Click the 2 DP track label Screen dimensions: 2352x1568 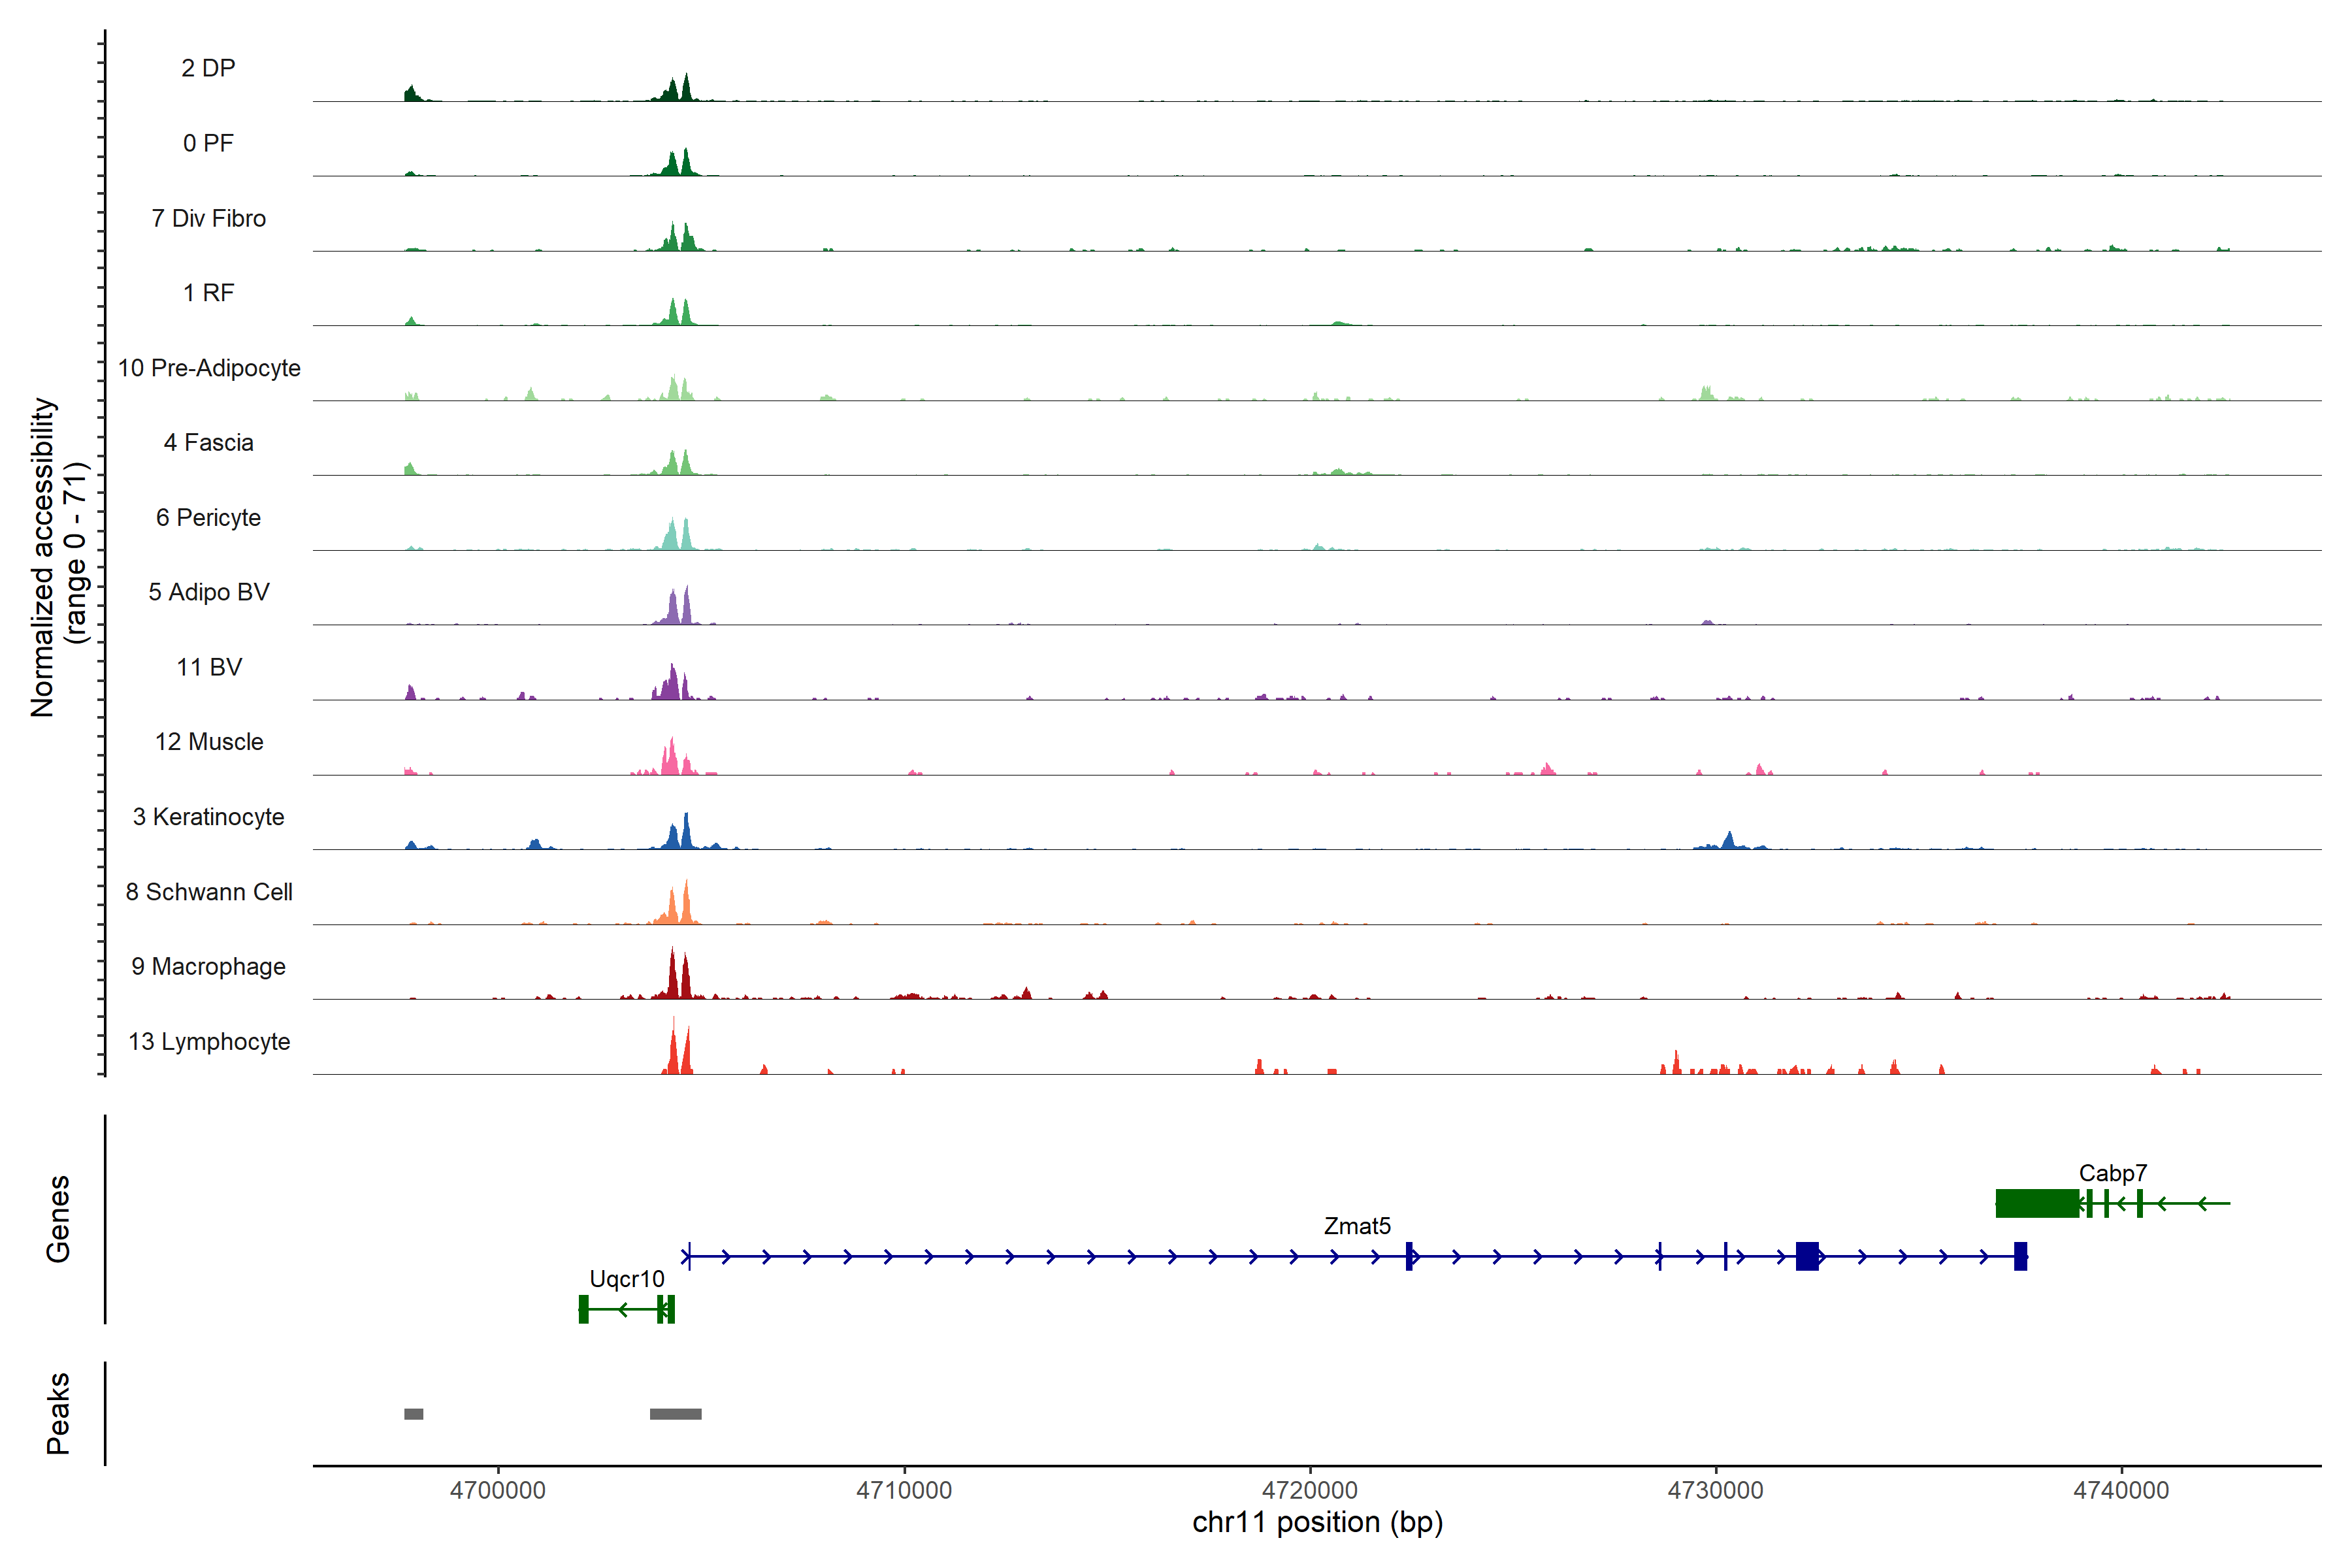(x=208, y=68)
